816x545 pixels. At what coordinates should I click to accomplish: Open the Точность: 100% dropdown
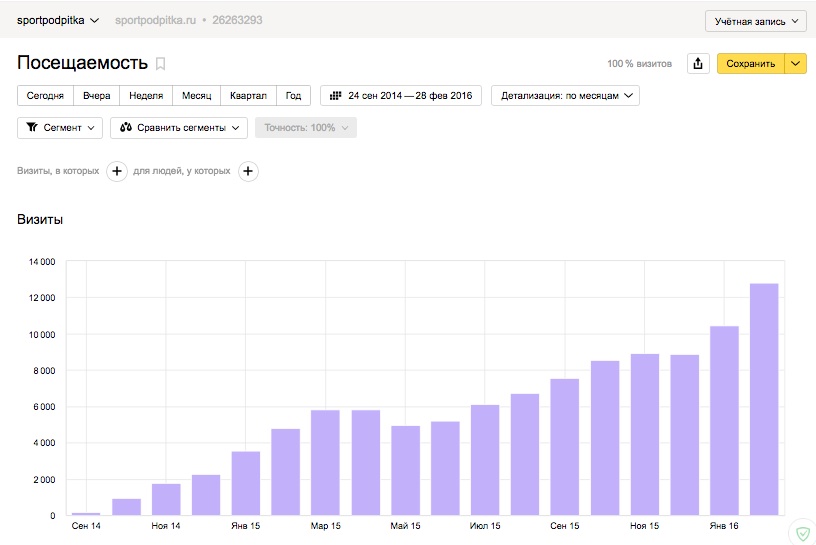click(x=305, y=128)
